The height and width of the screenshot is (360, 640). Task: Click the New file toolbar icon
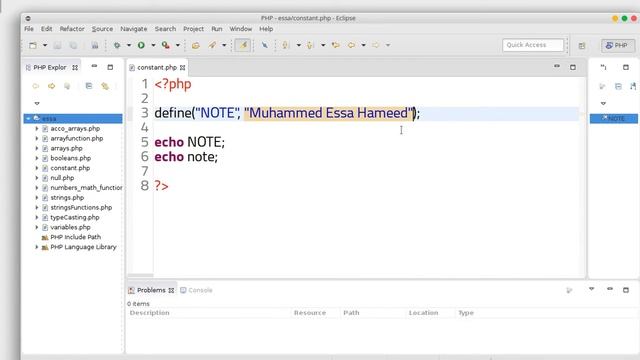[x=33, y=45]
